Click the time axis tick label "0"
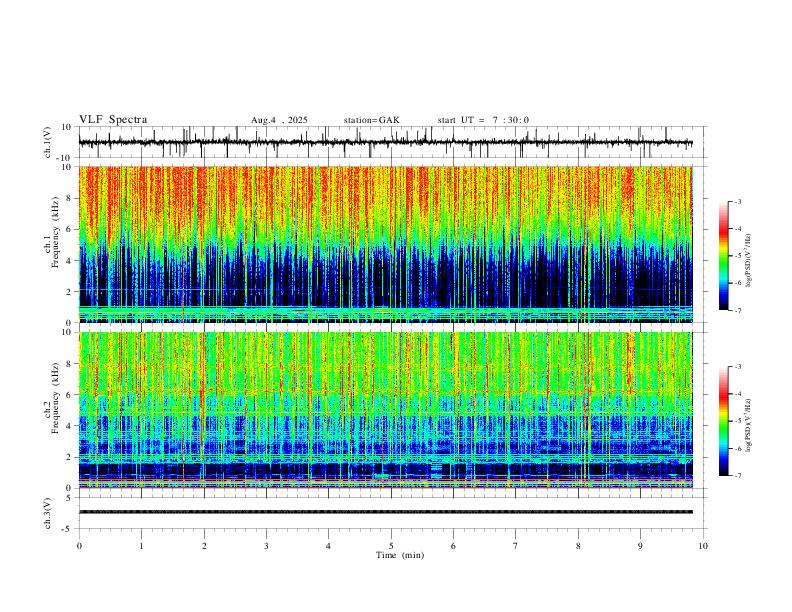The image size is (792, 612). click(79, 546)
